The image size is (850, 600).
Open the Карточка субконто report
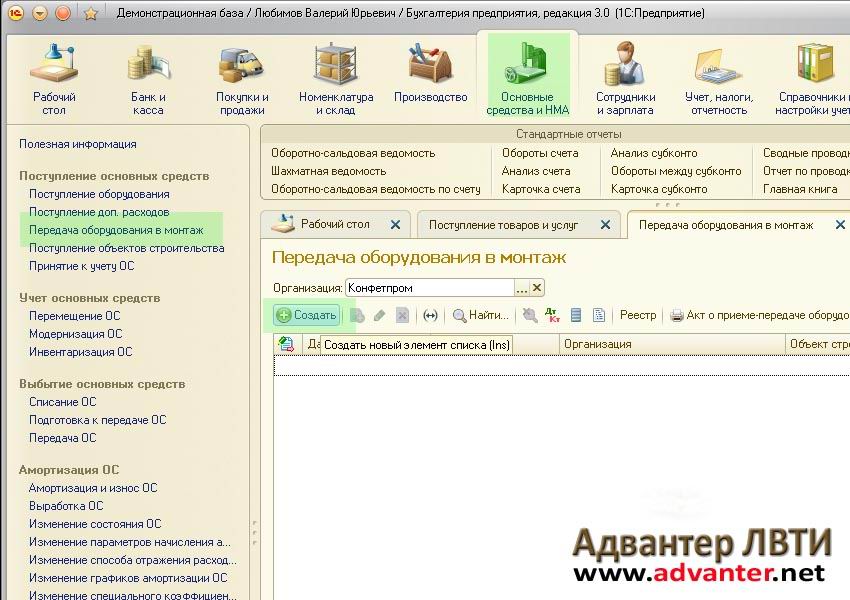click(x=659, y=189)
